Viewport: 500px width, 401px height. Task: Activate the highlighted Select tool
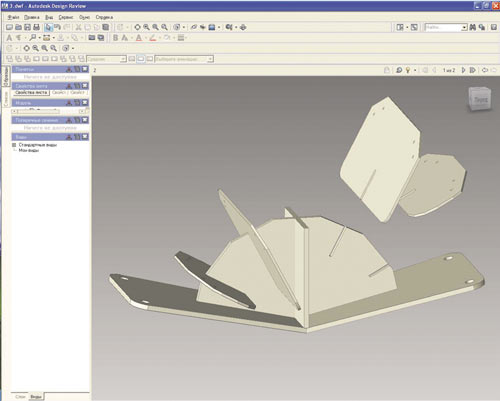click(x=49, y=27)
